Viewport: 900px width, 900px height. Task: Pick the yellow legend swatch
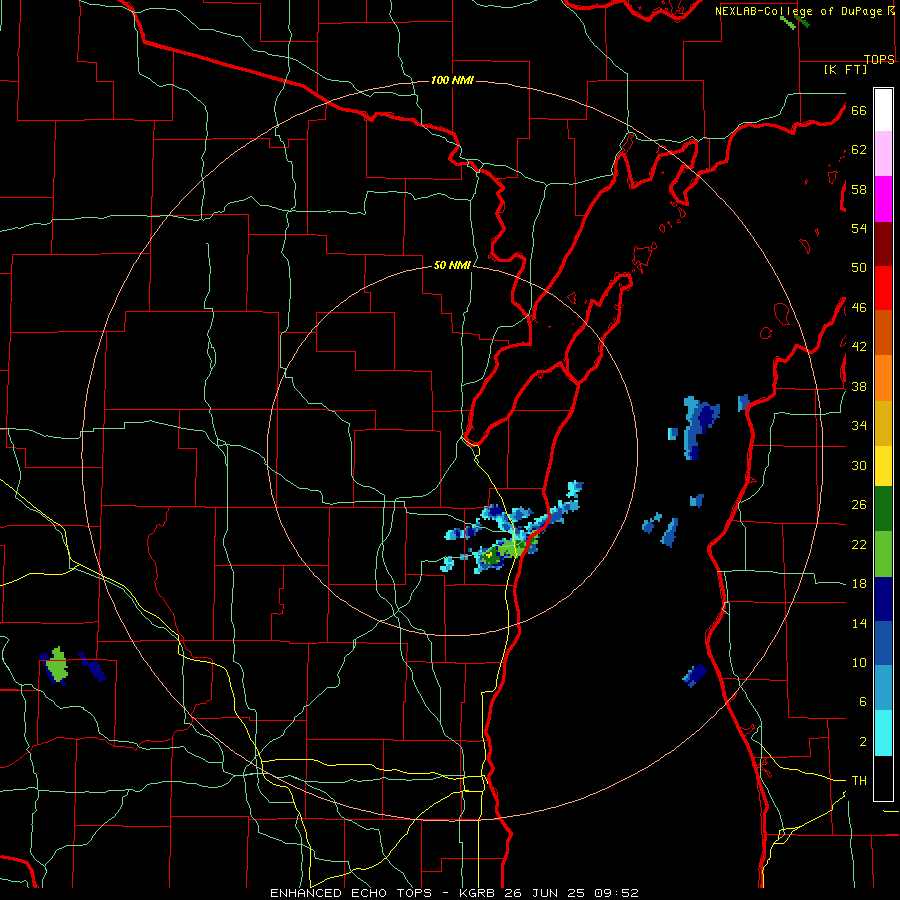click(883, 466)
